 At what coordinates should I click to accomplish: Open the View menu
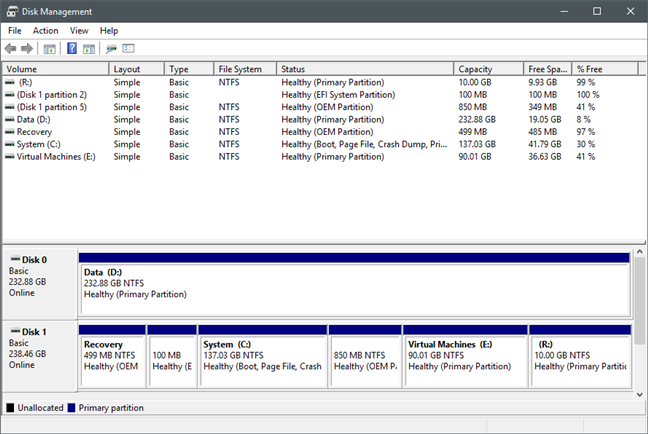[79, 31]
